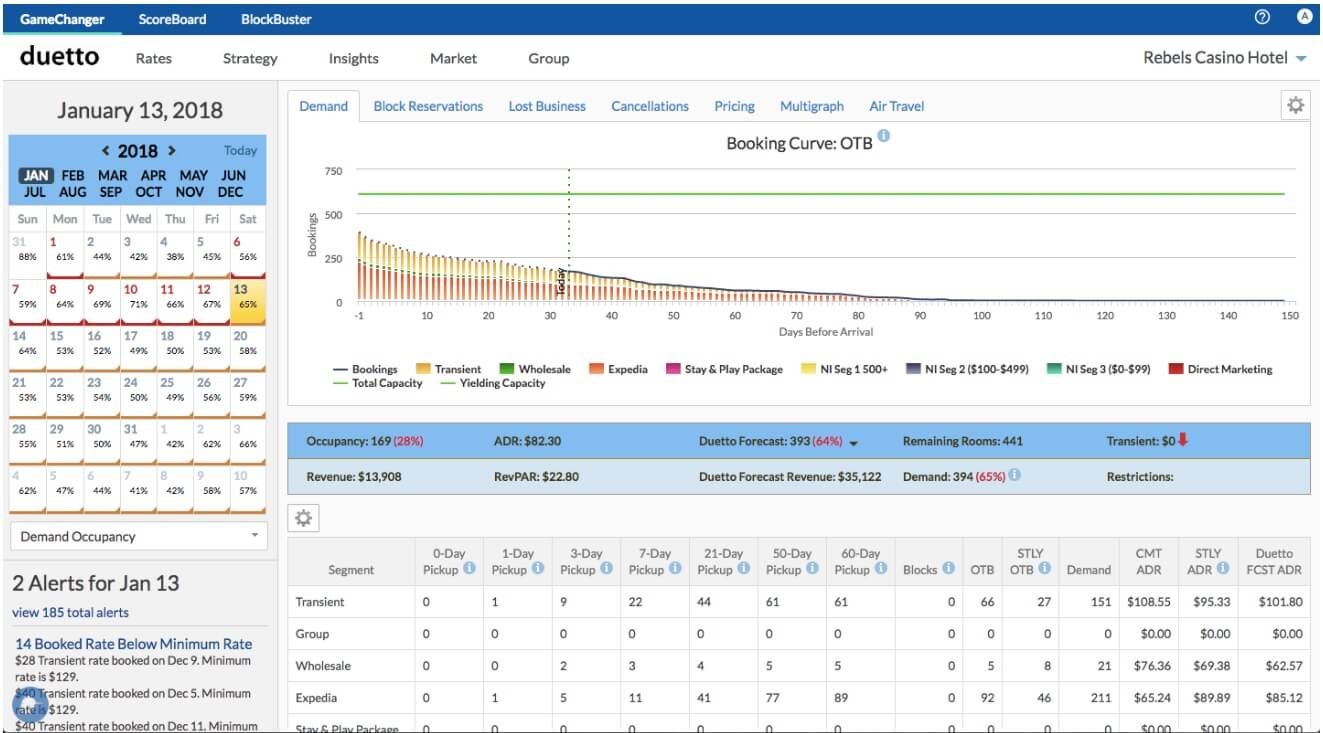The height and width of the screenshot is (733, 1323).
Task: Click info icon beside Blocks column
Action: point(949,569)
